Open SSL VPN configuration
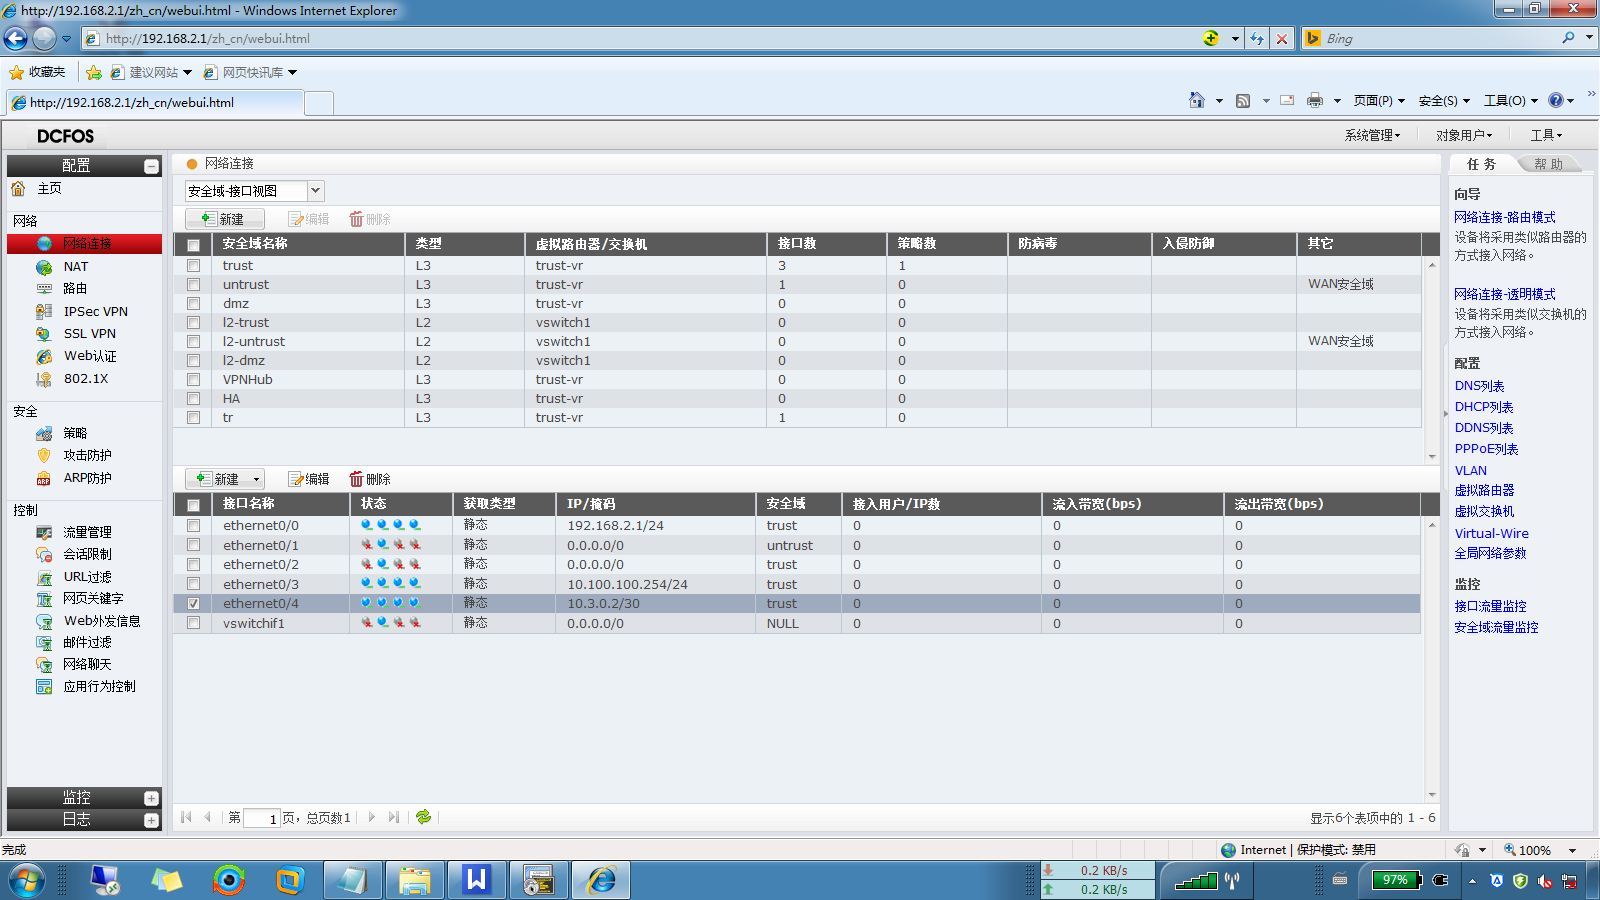Image resolution: width=1600 pixels, height=900 pixels. point(89,334)
